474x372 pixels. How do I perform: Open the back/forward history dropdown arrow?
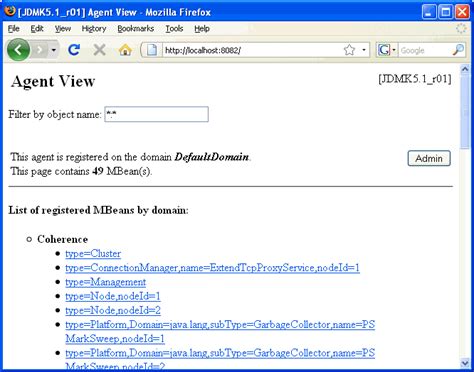pos(54,50)
